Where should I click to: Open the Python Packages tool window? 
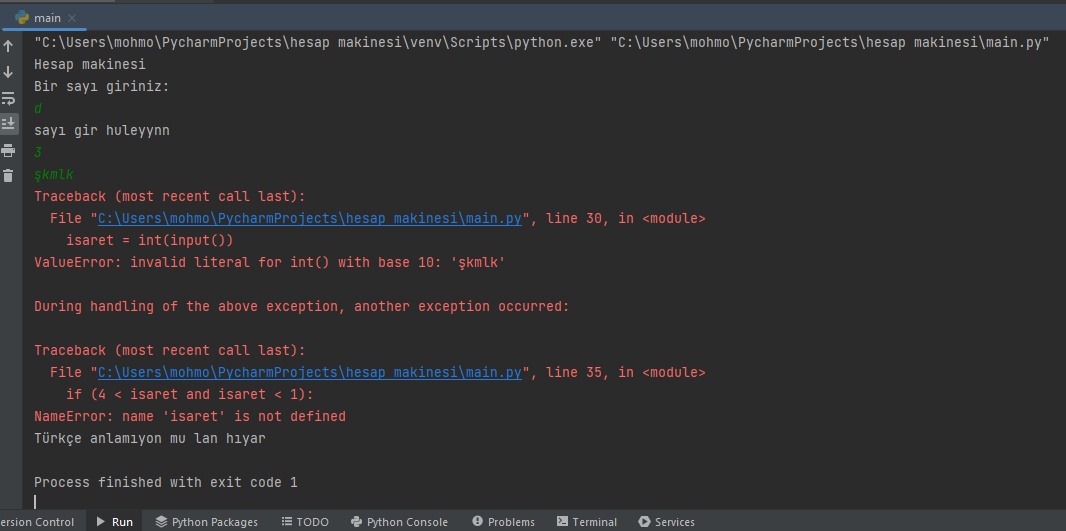coord(207,522)
